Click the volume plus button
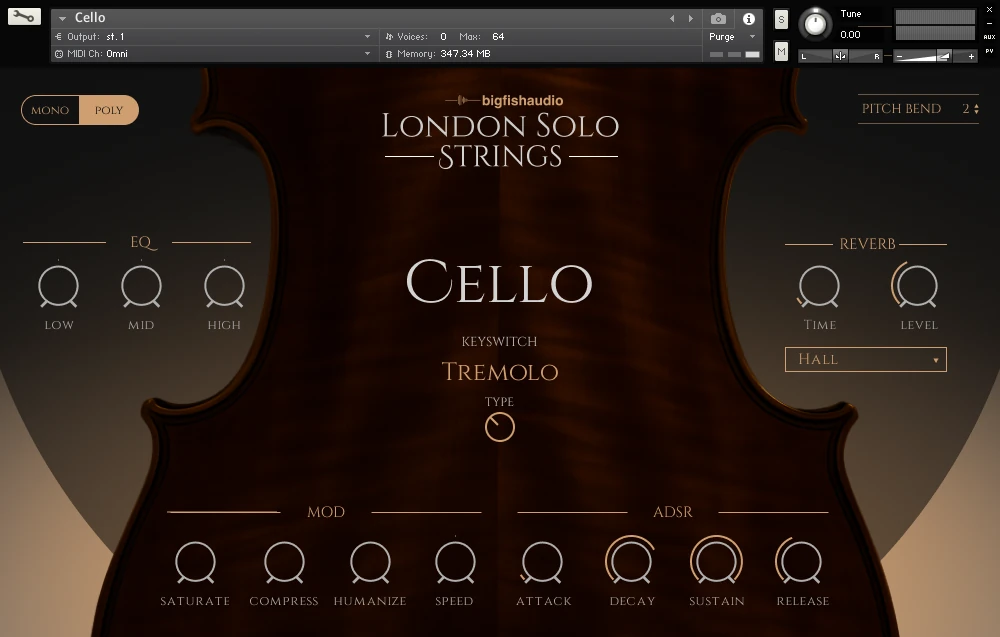This screenshot has width=1000, height=637. [971, 55]
